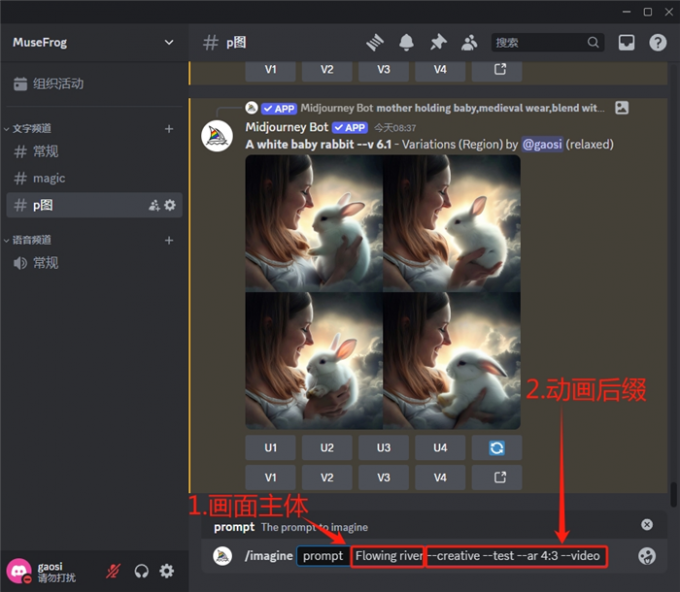The height and width of the screenshot is (592, 680).
Task: Click the APP badge beside Midjourney Bot
Action: coord(350,128)
